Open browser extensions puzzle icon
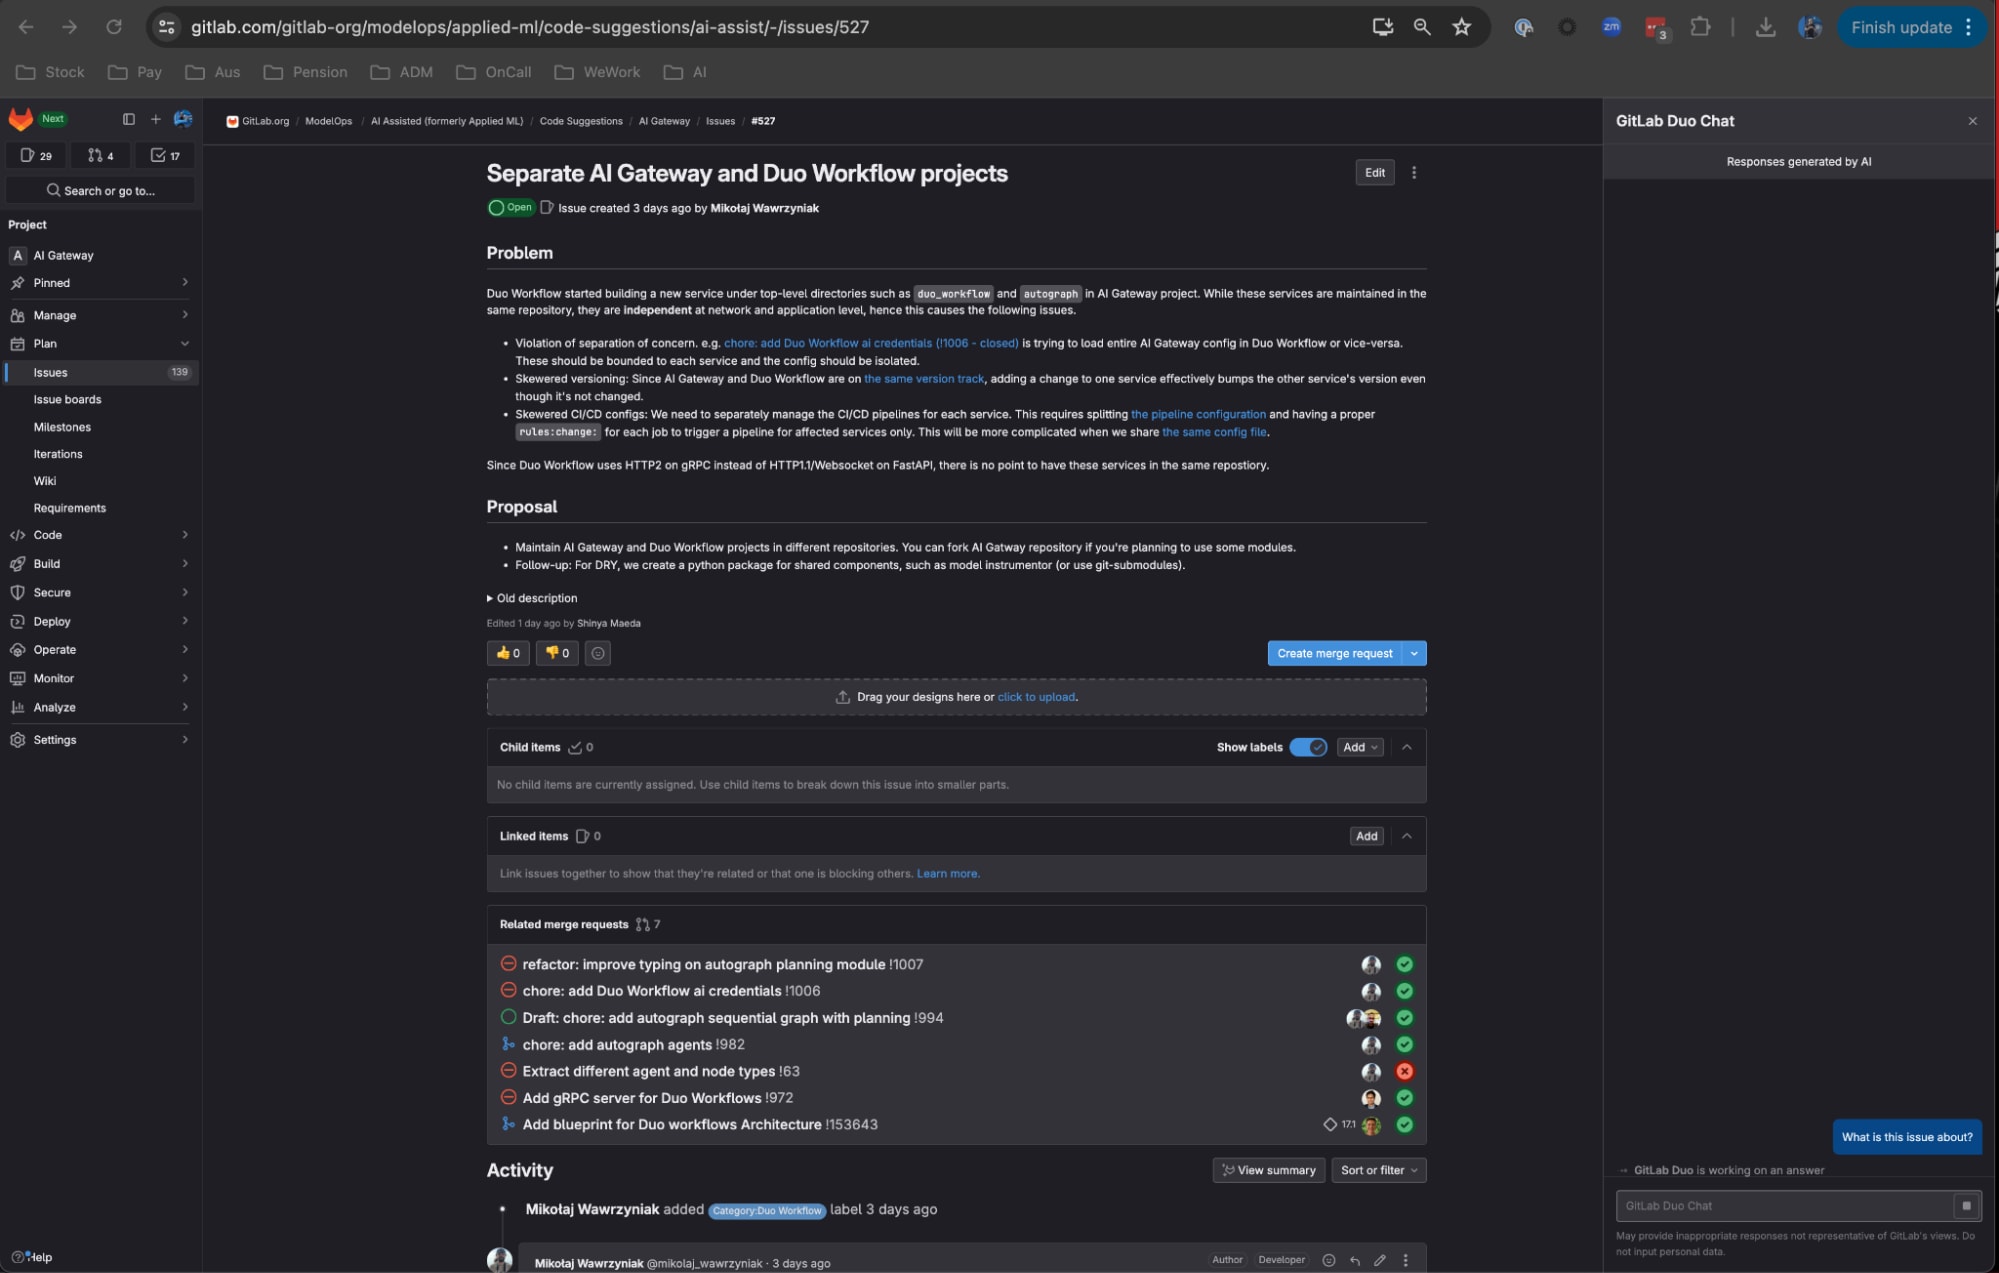 coord(1700,27)
